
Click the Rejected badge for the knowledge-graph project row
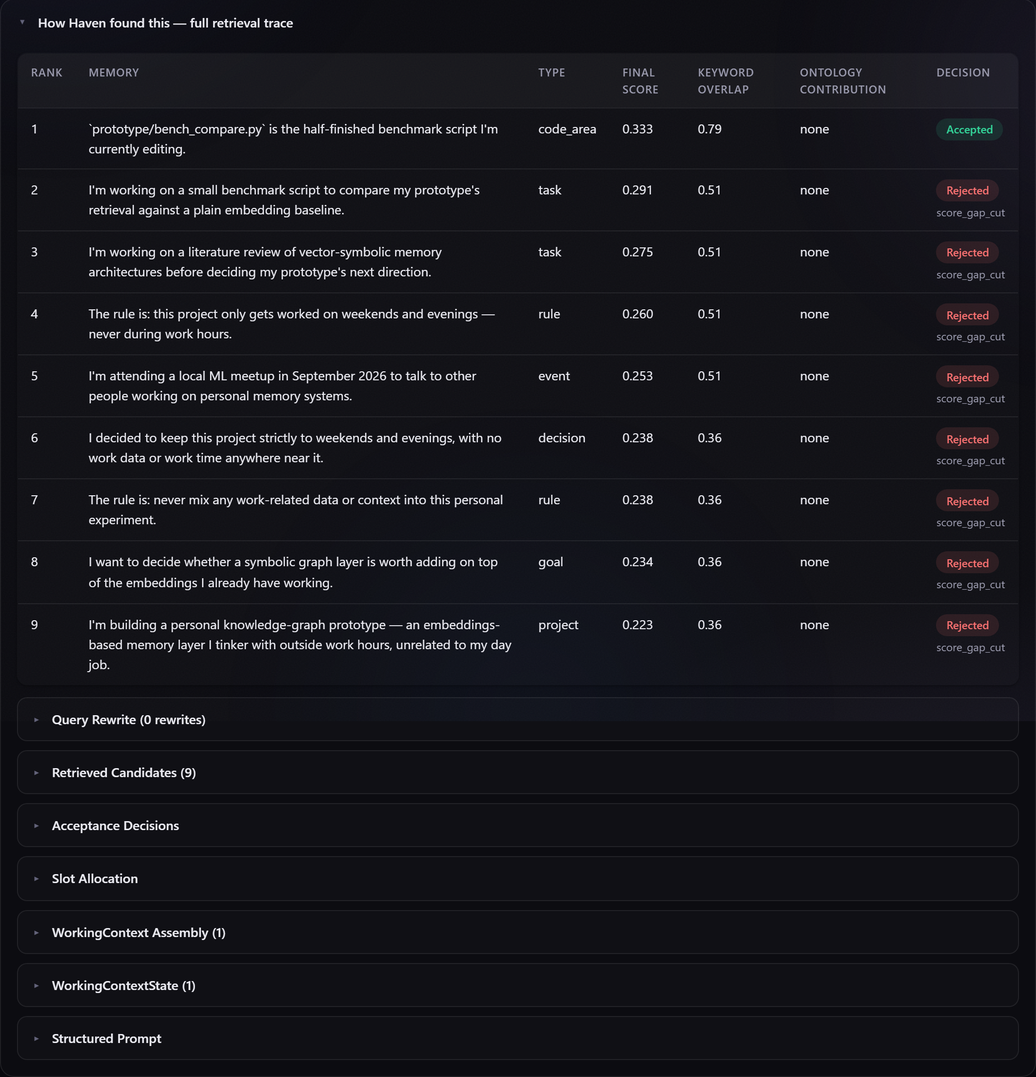tap(967, 625)
